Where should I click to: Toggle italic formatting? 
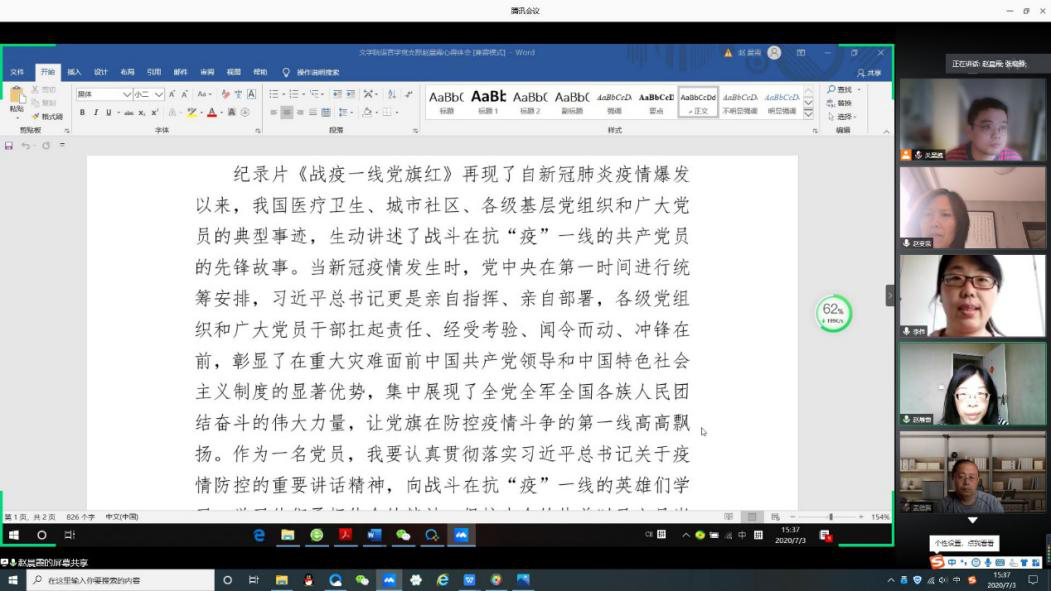click(x=95, y=112)
